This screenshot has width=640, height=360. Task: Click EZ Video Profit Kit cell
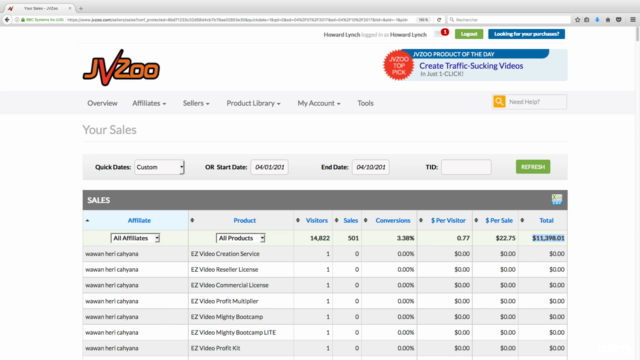tap(241, 348)
